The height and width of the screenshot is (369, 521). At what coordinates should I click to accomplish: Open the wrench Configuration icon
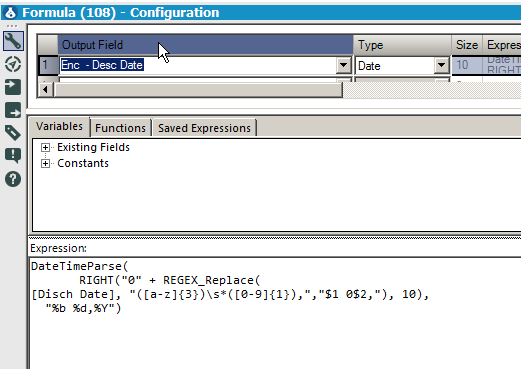click(x=13, y=41)
